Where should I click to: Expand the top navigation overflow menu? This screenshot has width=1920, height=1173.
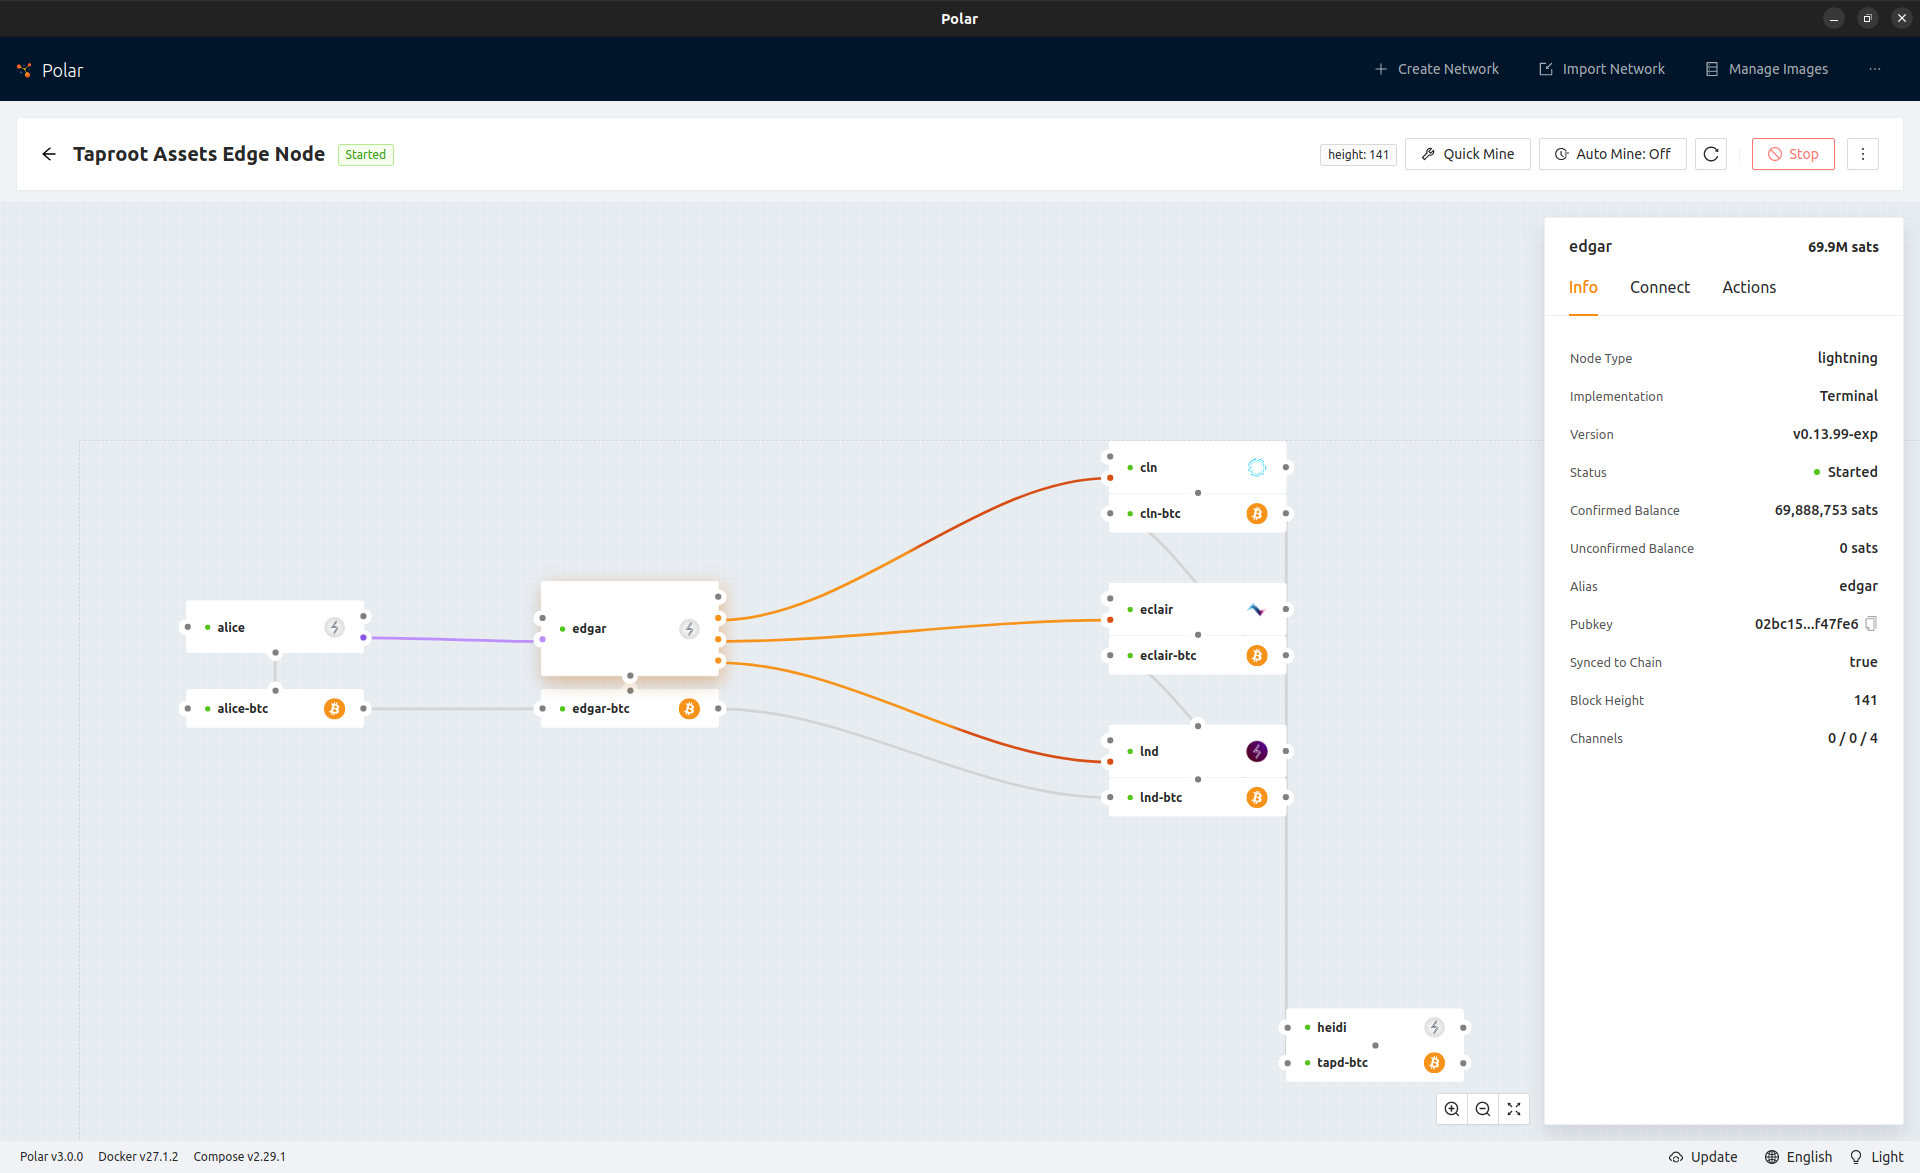coord(1874,69)
